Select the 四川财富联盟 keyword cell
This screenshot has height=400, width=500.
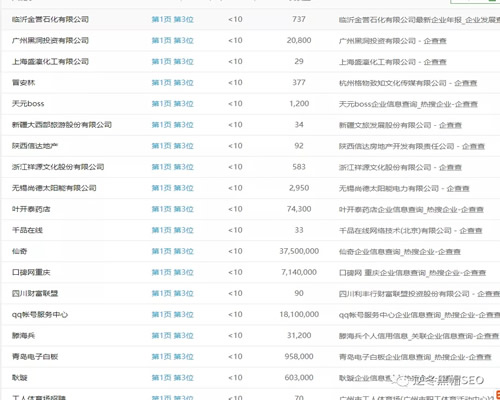[35, 293]
